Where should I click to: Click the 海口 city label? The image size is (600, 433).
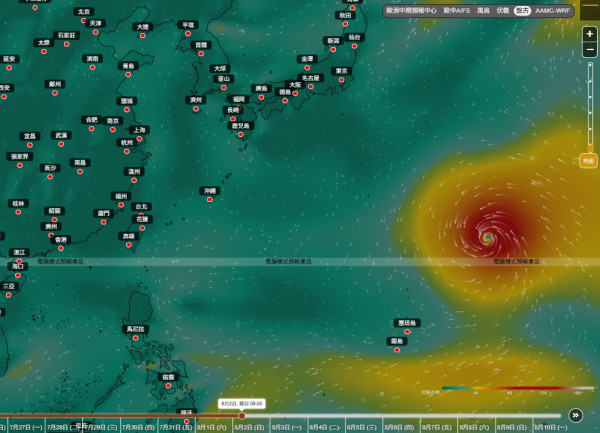click(18, 266)
